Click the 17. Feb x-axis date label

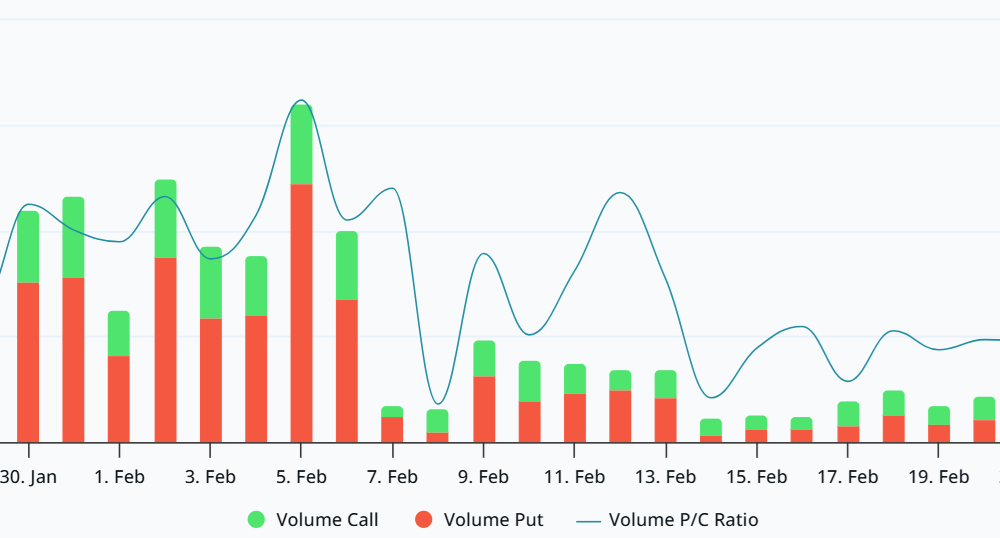point(848,477)
